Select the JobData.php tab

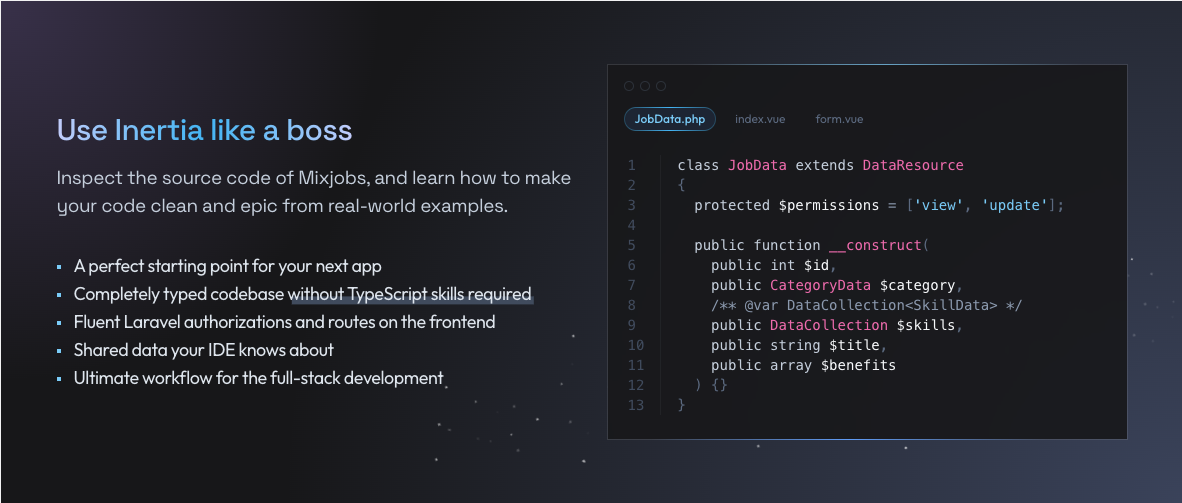[669, 119]
